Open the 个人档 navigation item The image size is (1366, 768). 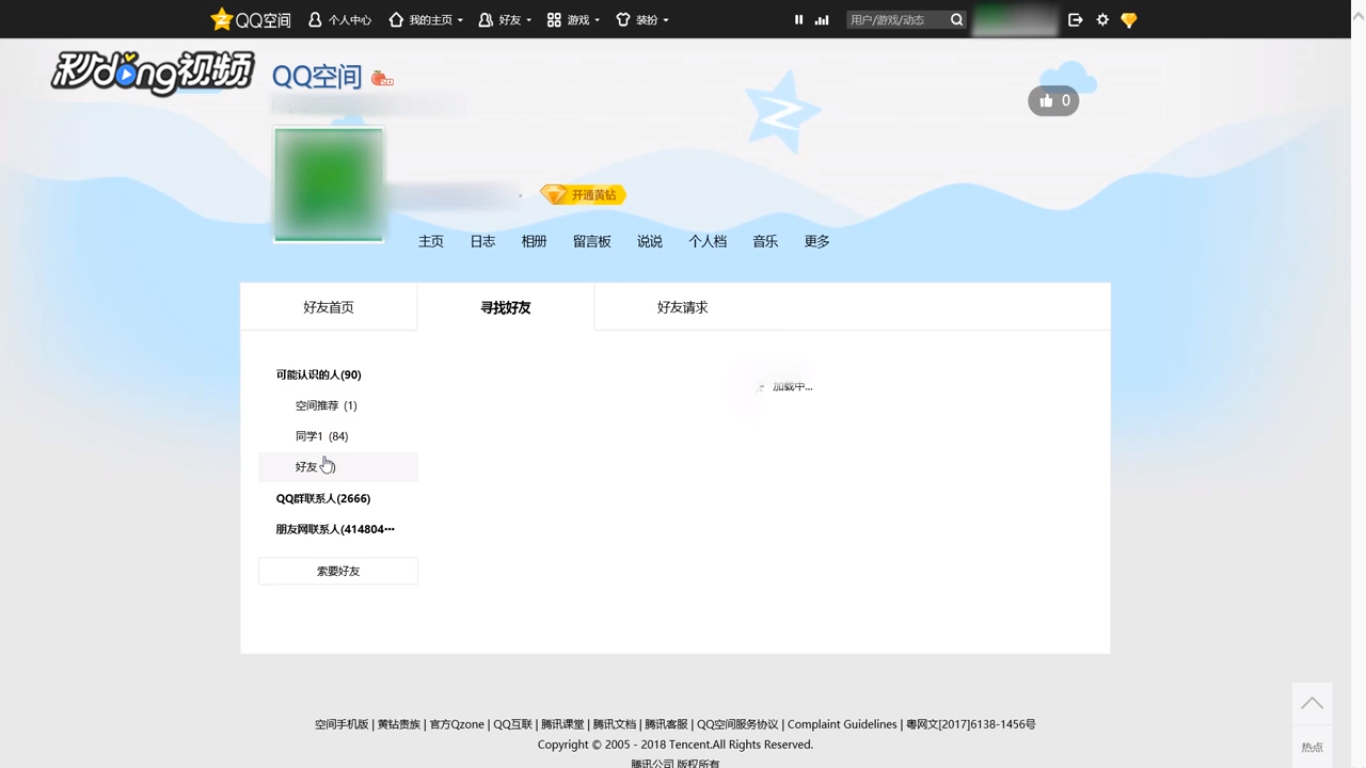pos(707,241)
